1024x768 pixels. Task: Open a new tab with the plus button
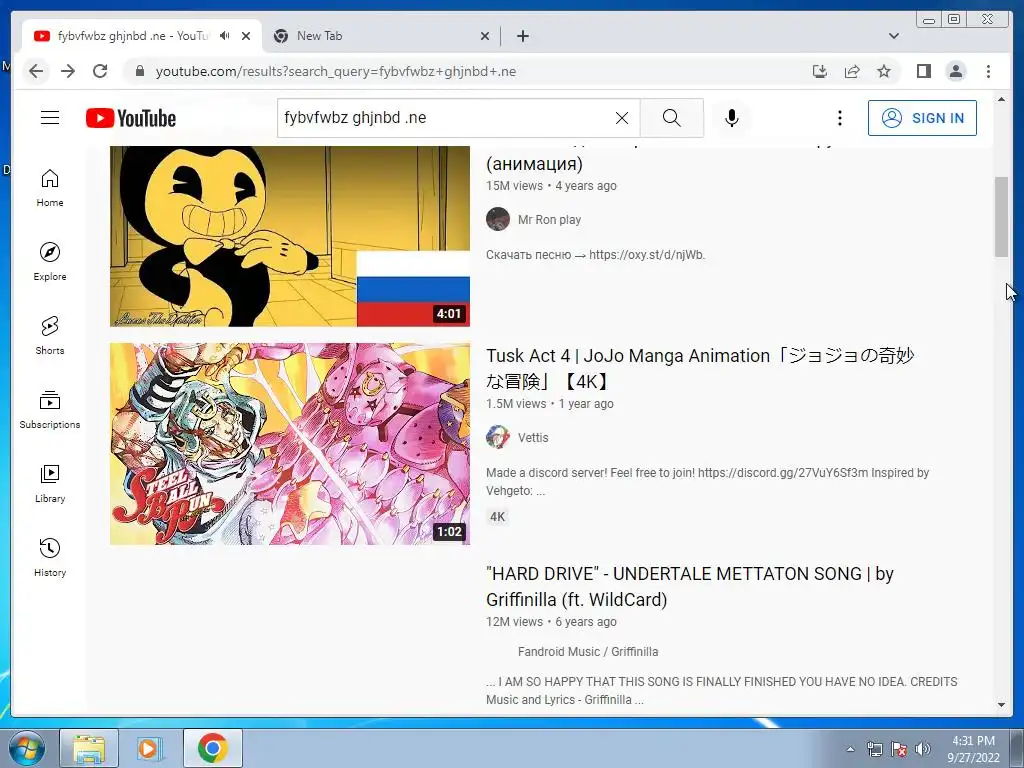[x=522, y=36]
